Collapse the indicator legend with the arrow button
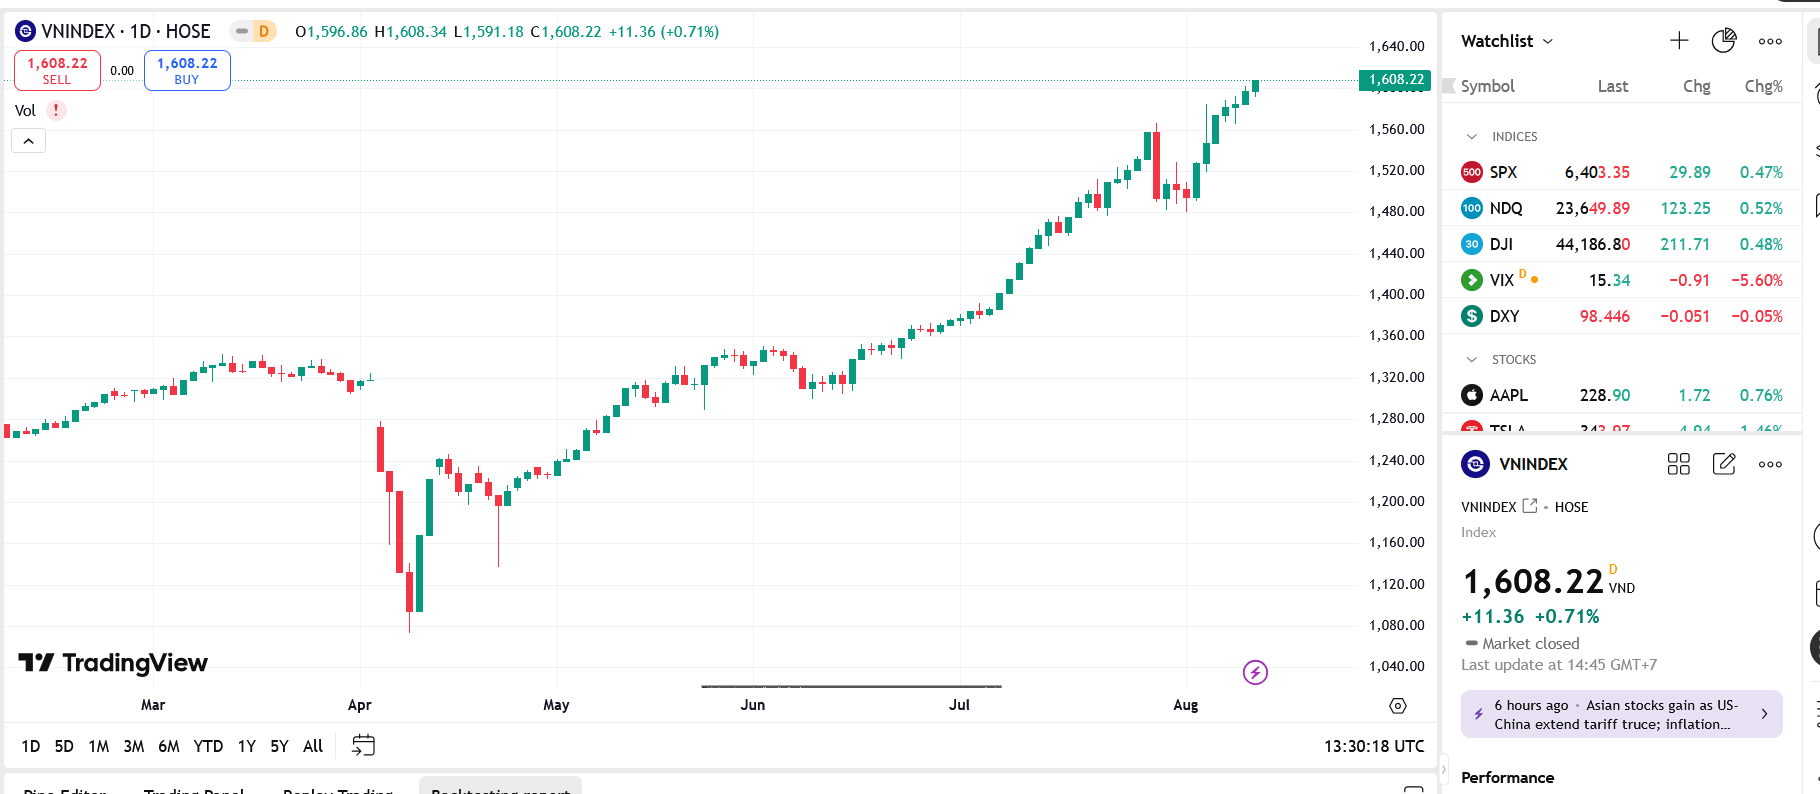The height and width of the screenshot is (794, 1820). [x=29, y=141]
